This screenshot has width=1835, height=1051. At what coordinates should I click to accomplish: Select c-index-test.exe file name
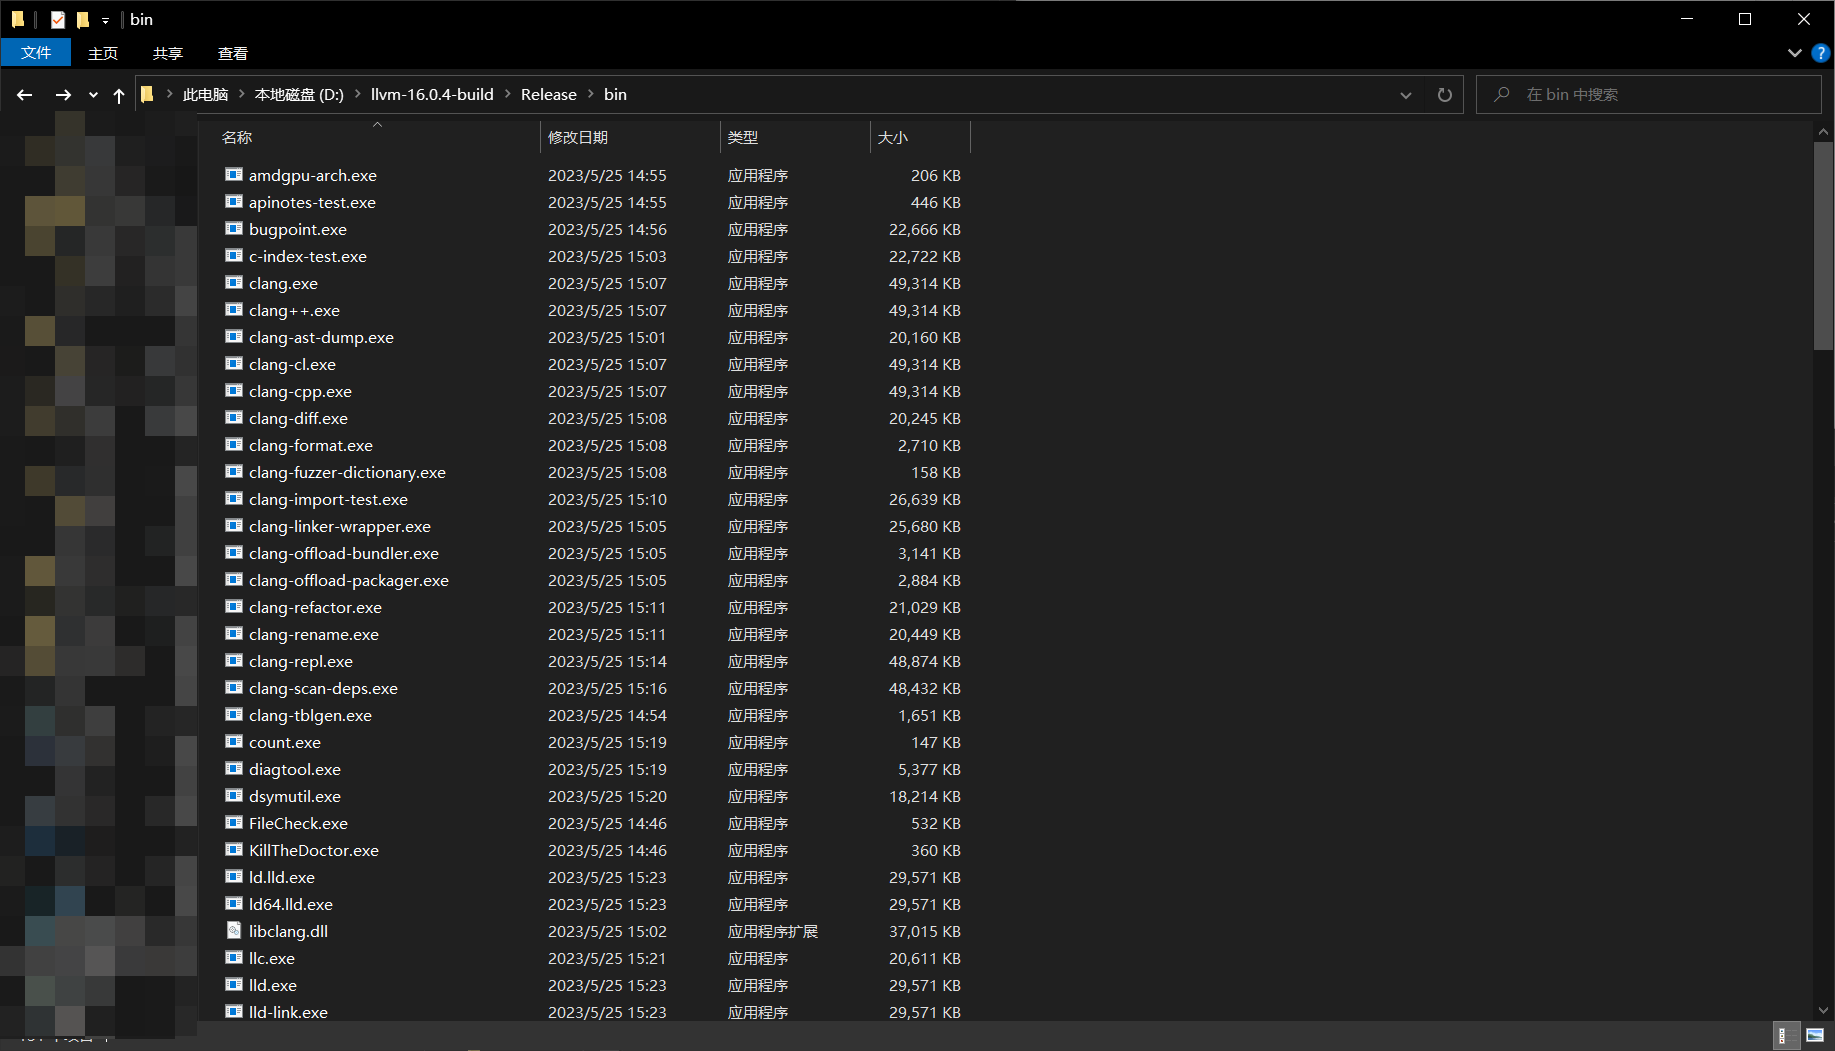click(308, 256)
